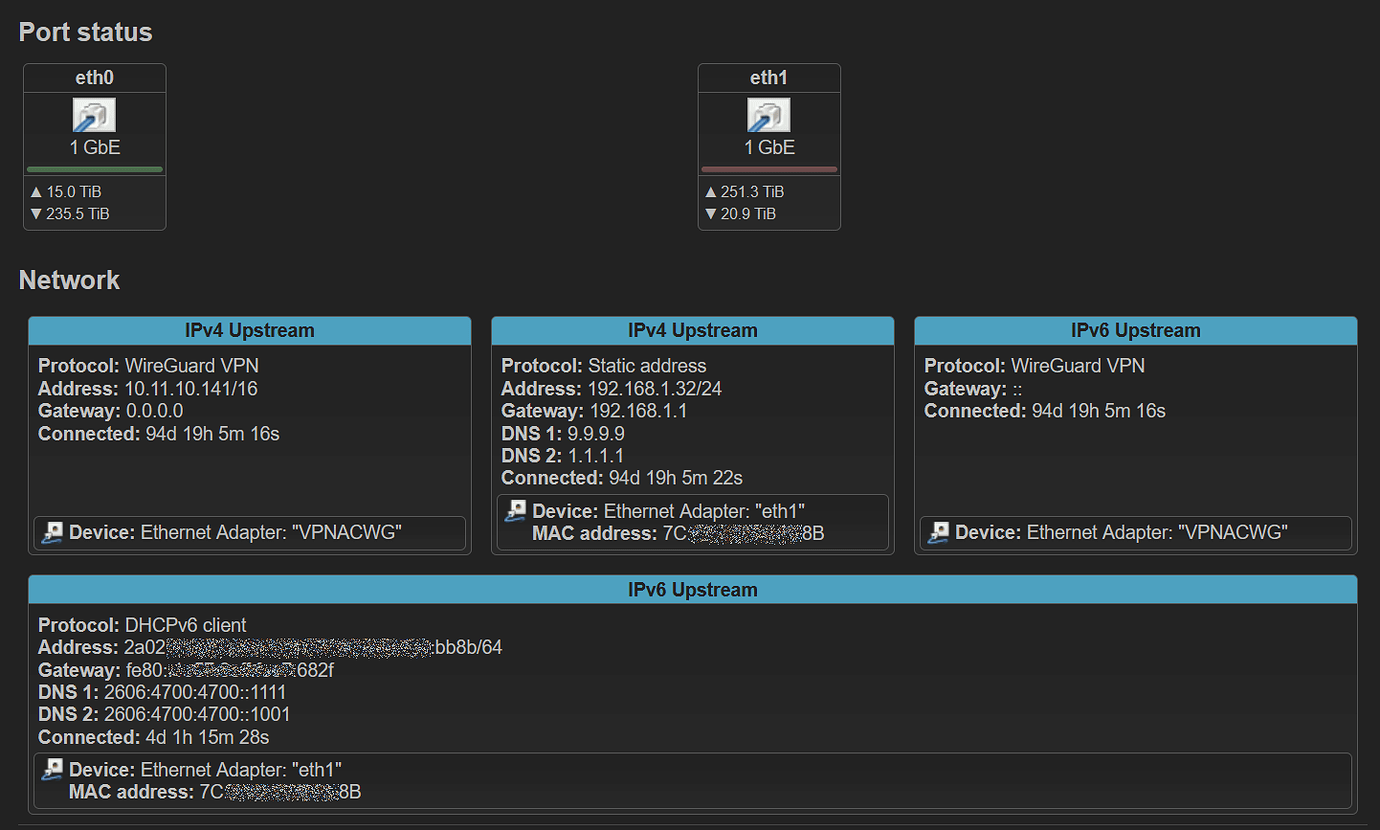
Task: Collapse the WireGuard IPv4 Upstream panel header
Action: [251, 330]
